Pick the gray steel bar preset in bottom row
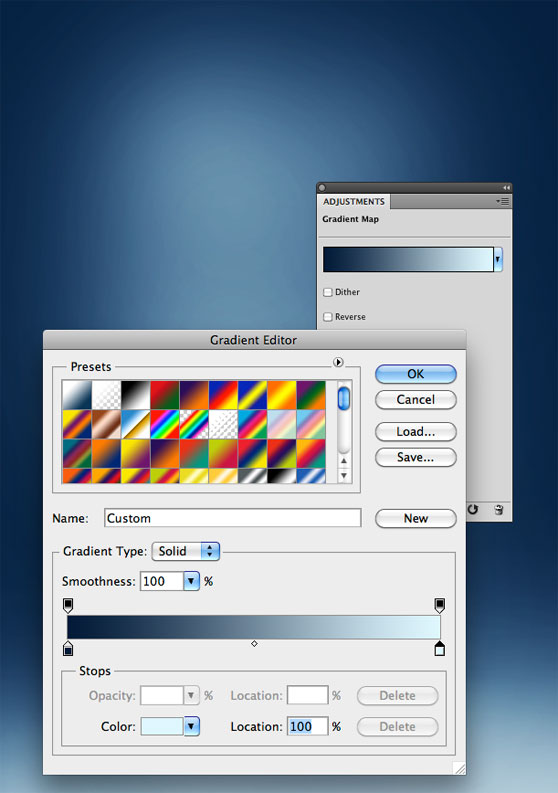This screenshot has height=793, width=558. click(253, 475)
